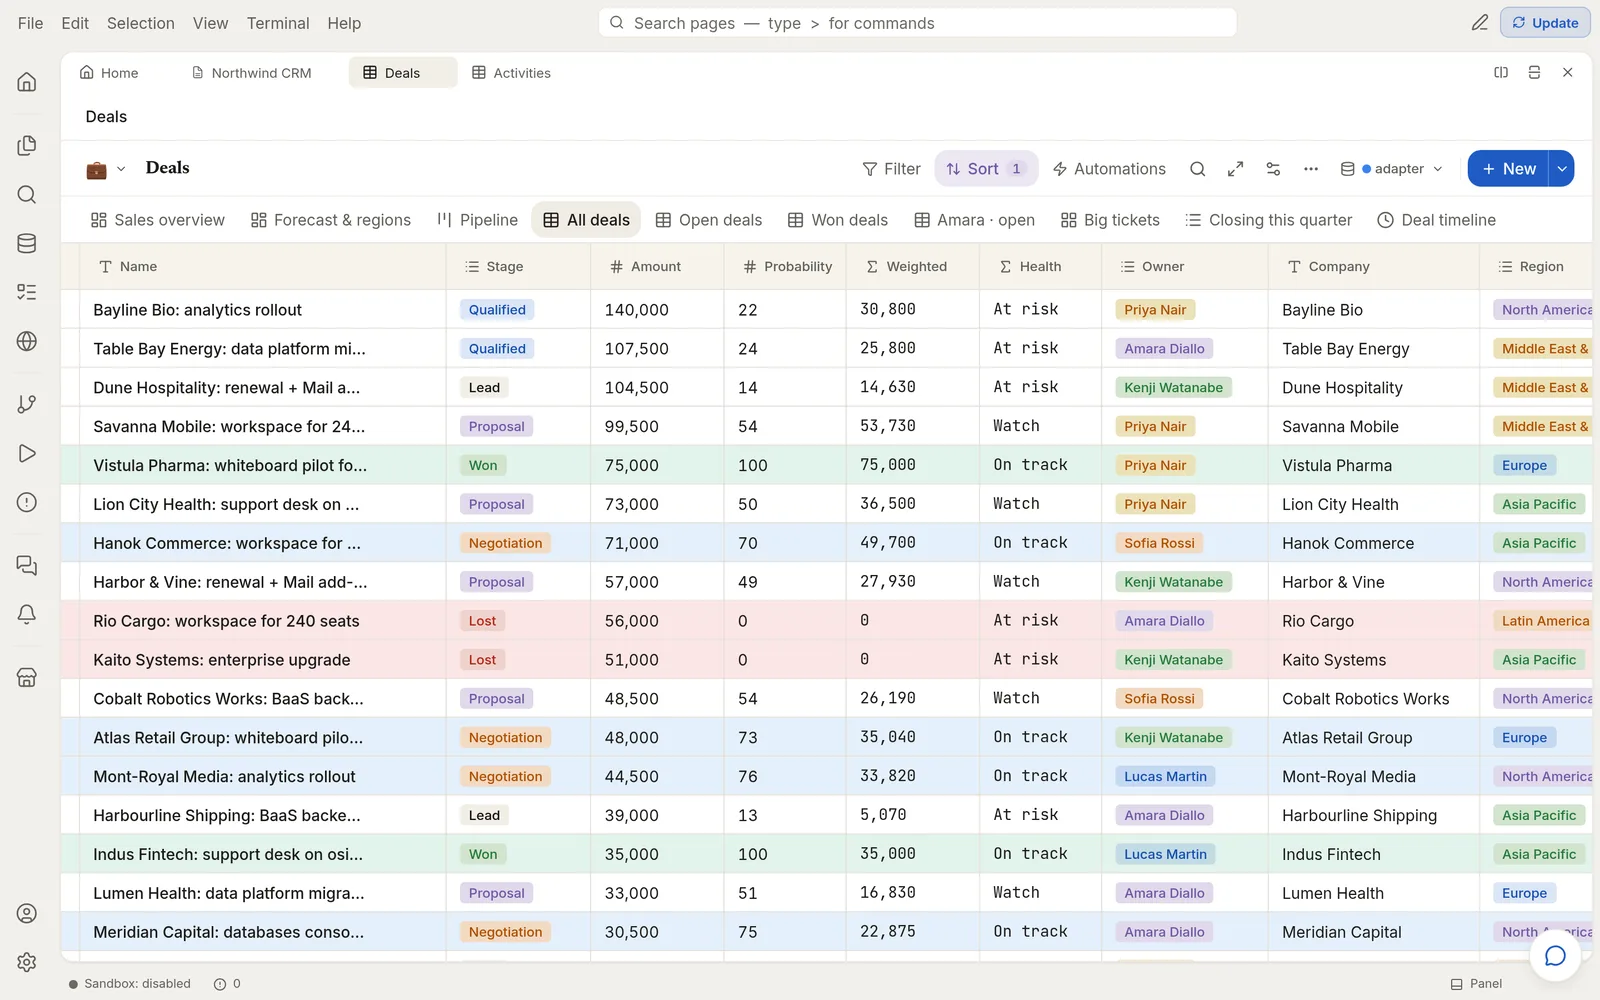Click the New record button

[x=1508, y=169]
